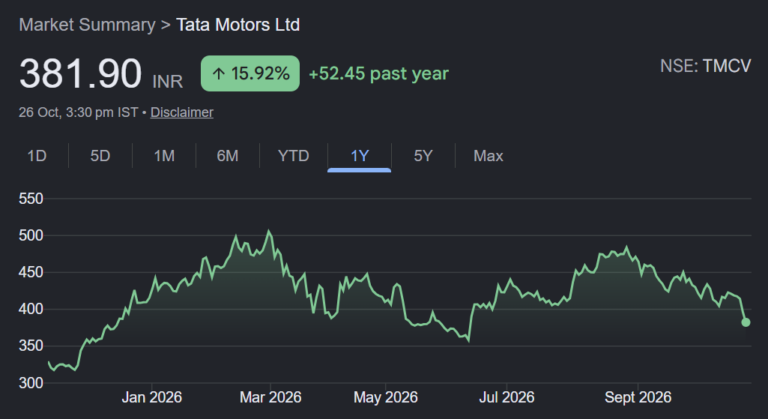Viewport: 768px width, 419px height.
Task: Switch to the 1M range tab
Action: pyautogui.click(x=164, y=156)
